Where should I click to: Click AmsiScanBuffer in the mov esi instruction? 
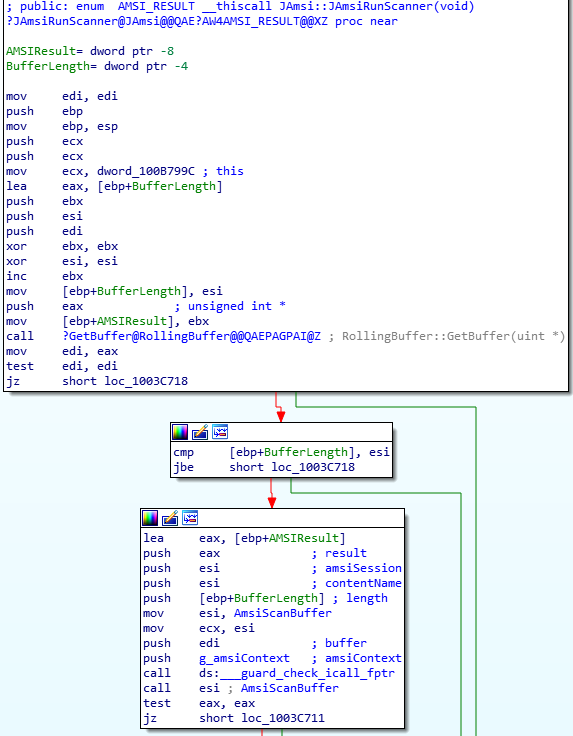[283, 613]
